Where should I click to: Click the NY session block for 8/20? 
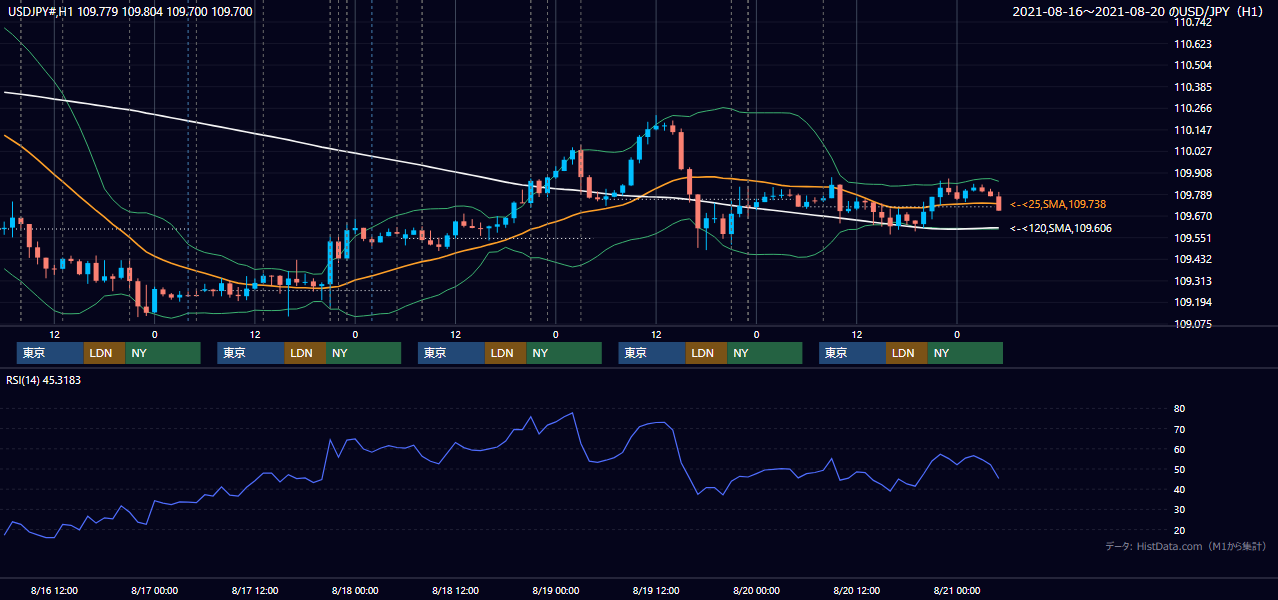click(965, 353)
